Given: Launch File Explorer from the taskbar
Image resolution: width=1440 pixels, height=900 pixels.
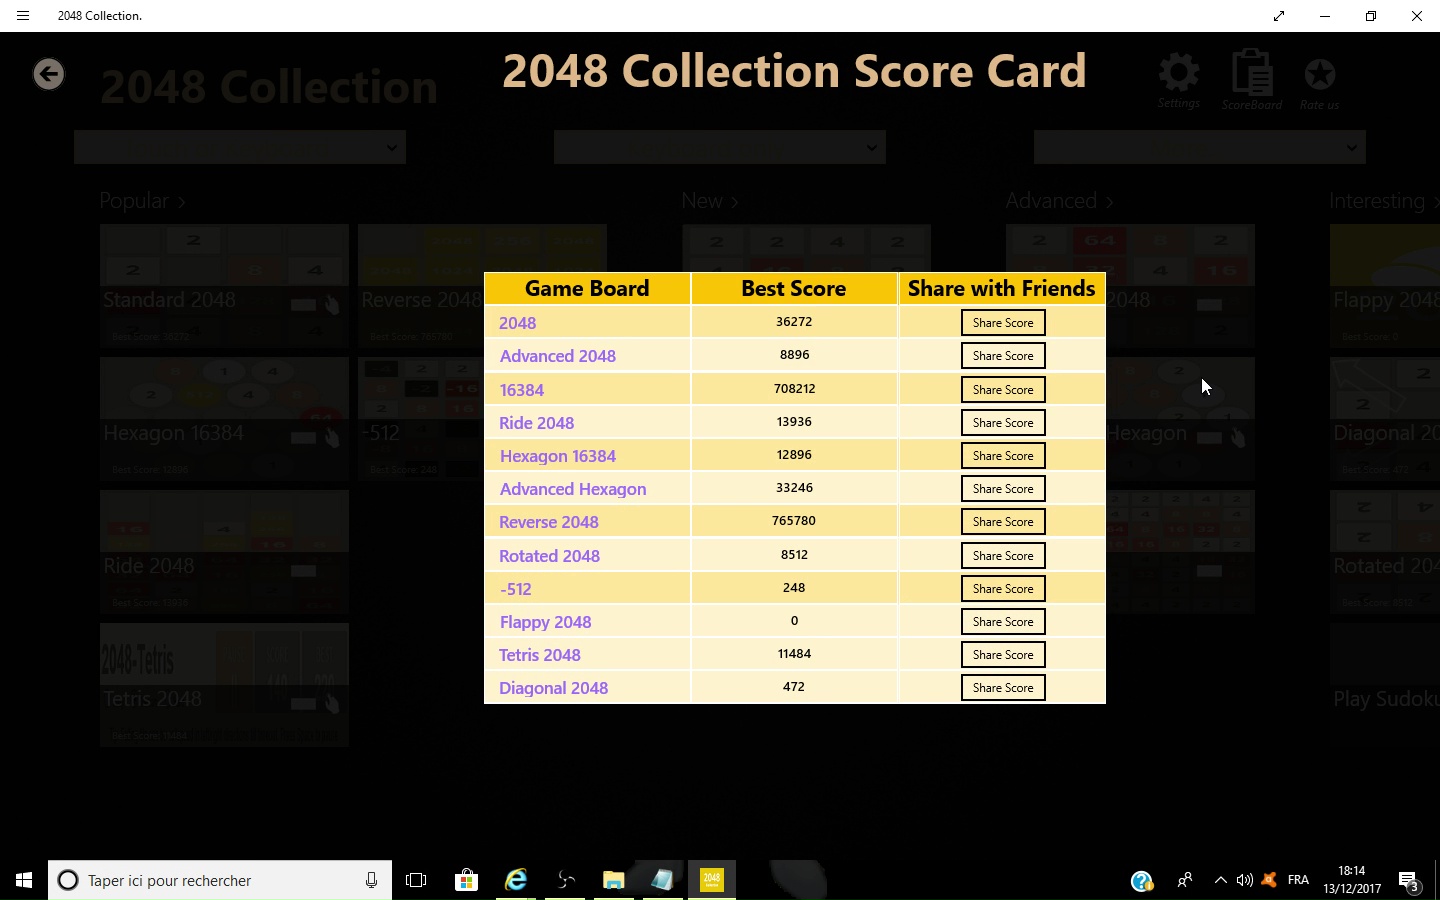Looking at the screenshot, I should coord(613,880).
